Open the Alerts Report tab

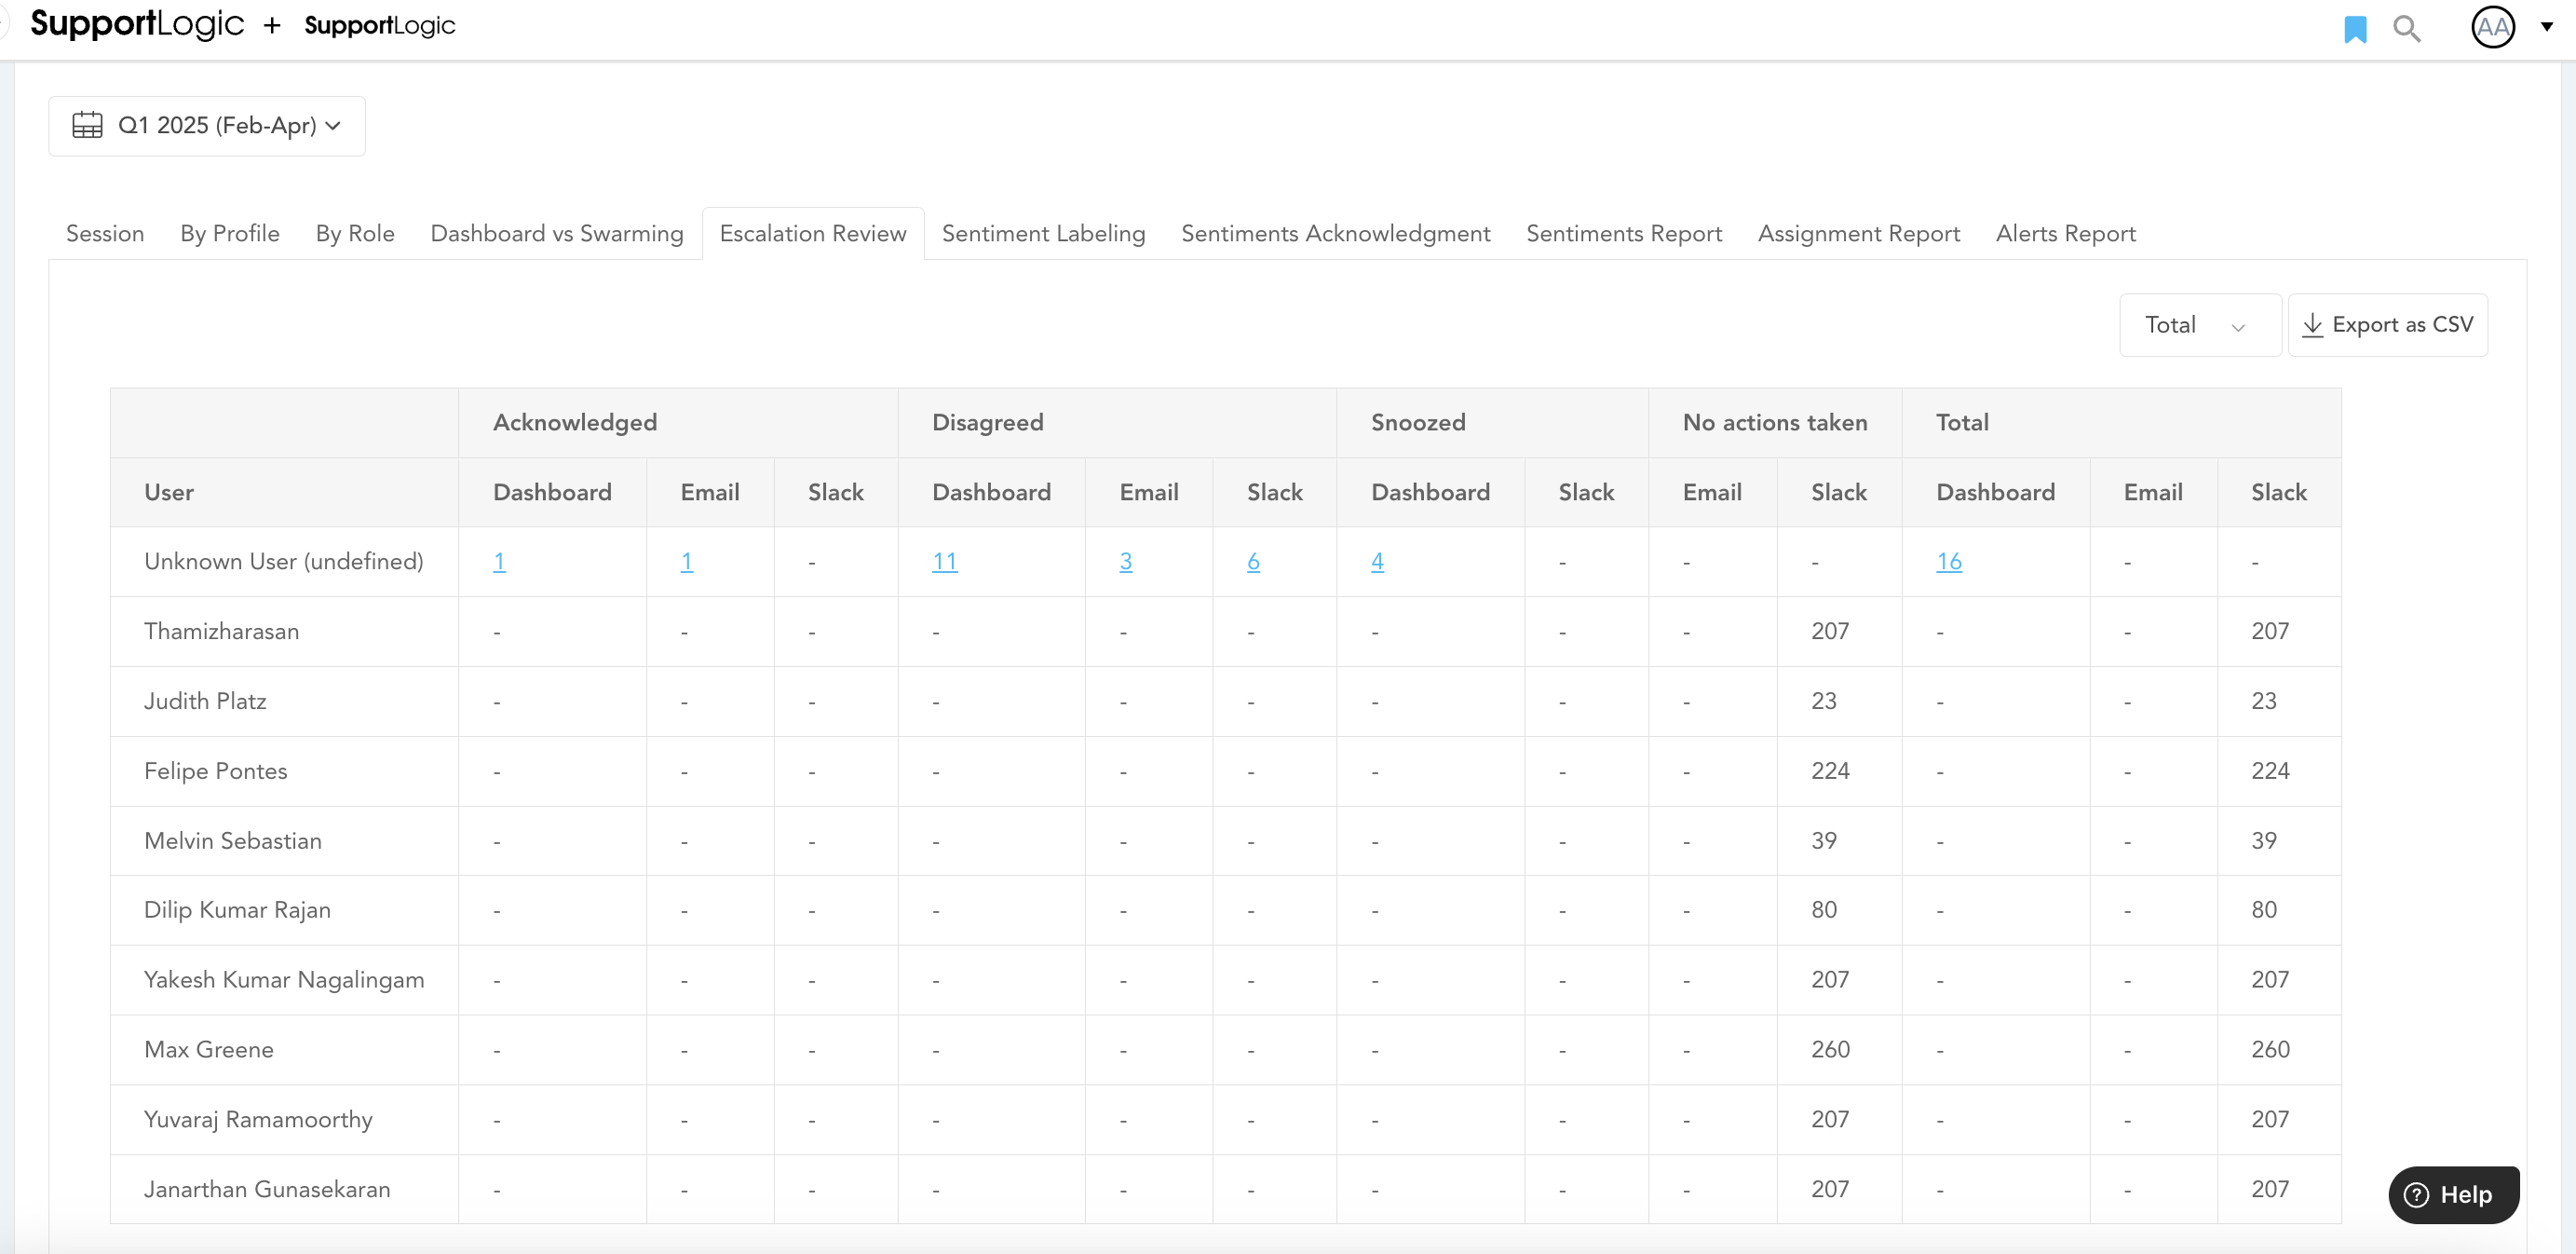coord(2065,233)
